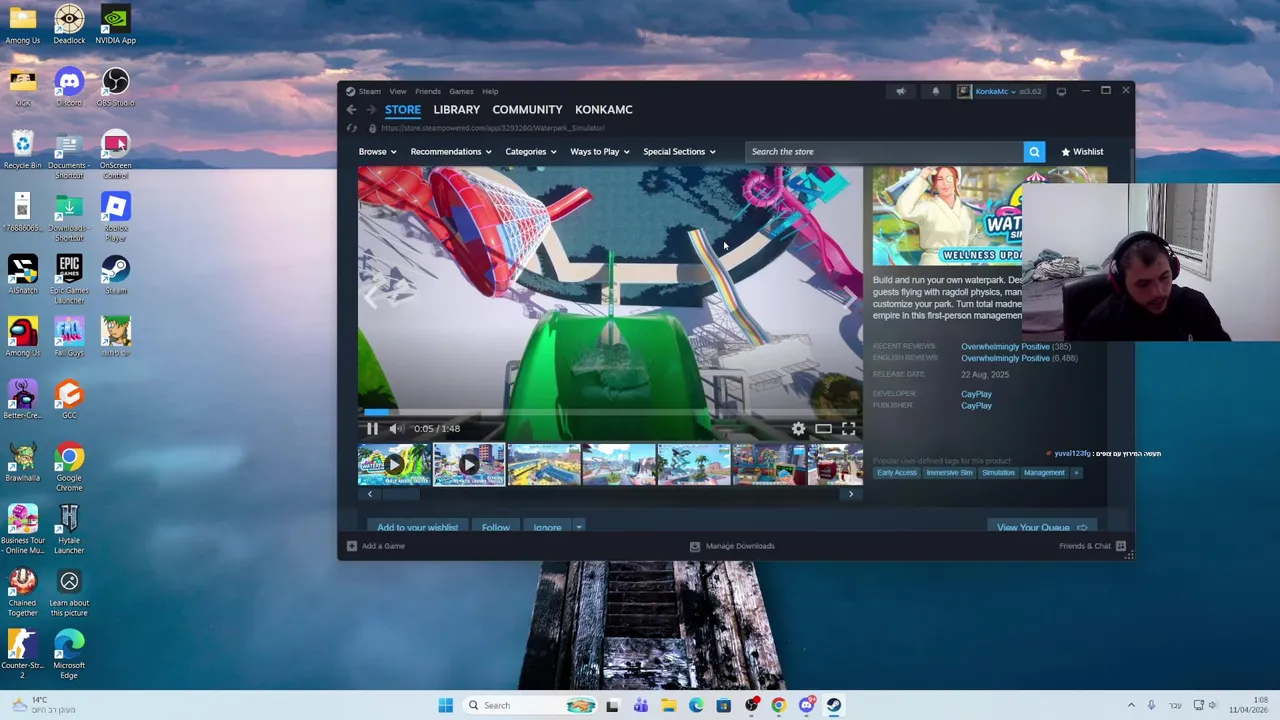Open Steam notifications bell
This screenshot has width=1280, height=720.
click(x=936, y=91)
